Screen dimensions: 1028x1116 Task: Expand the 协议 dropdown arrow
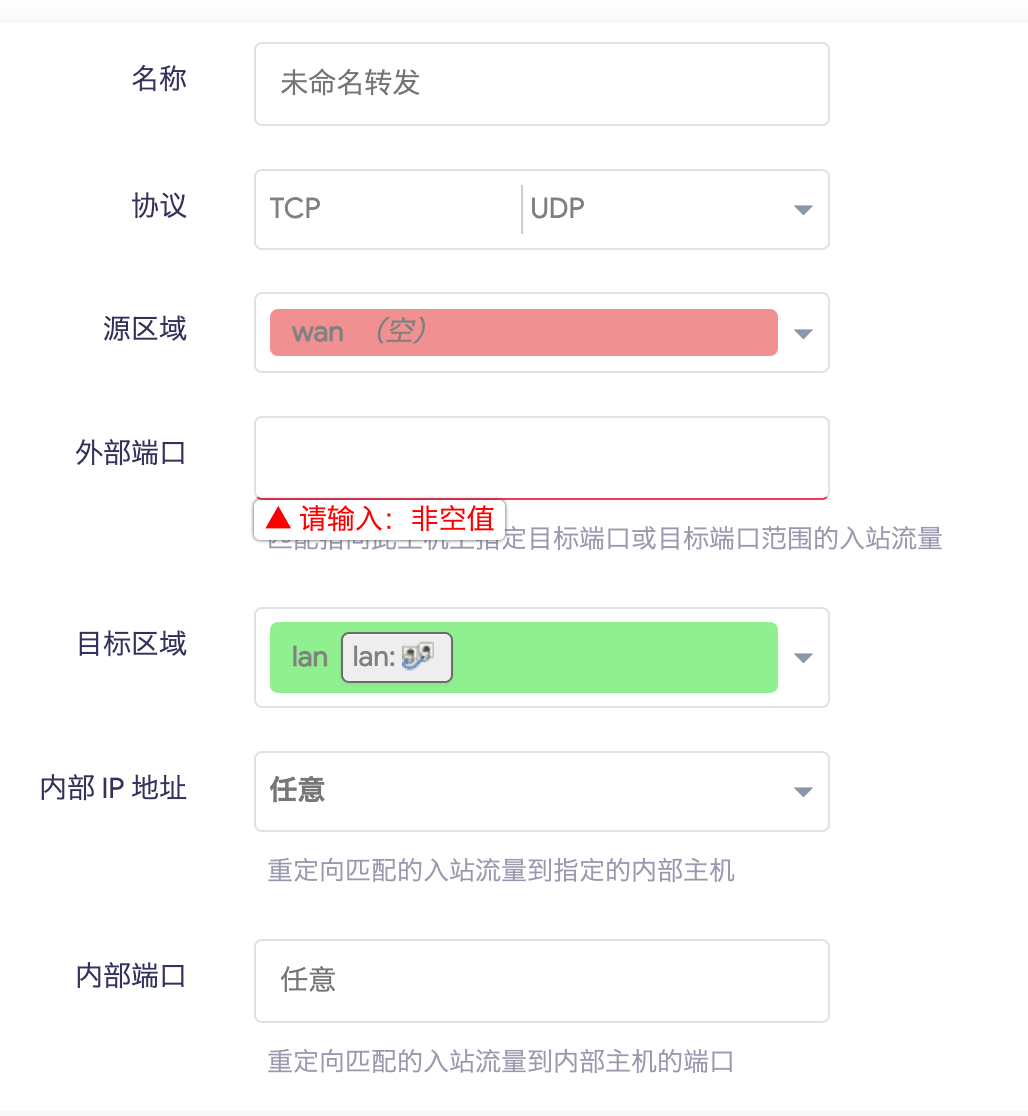click(801, 209)
